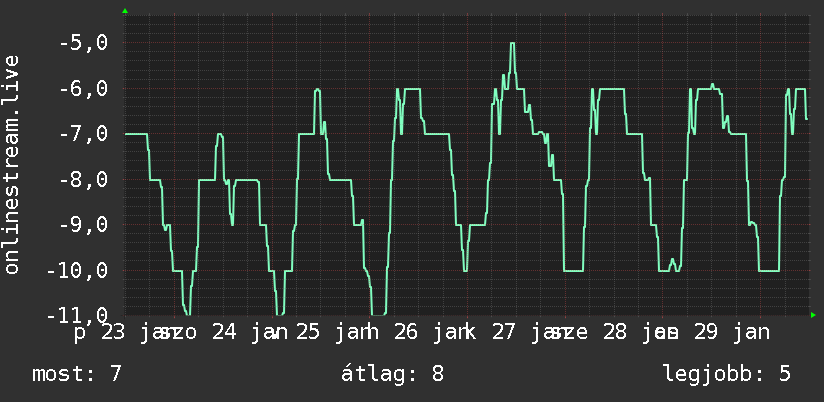Click the -6,0 y-axis label
The image size is (824, 402).
(84, 88)
